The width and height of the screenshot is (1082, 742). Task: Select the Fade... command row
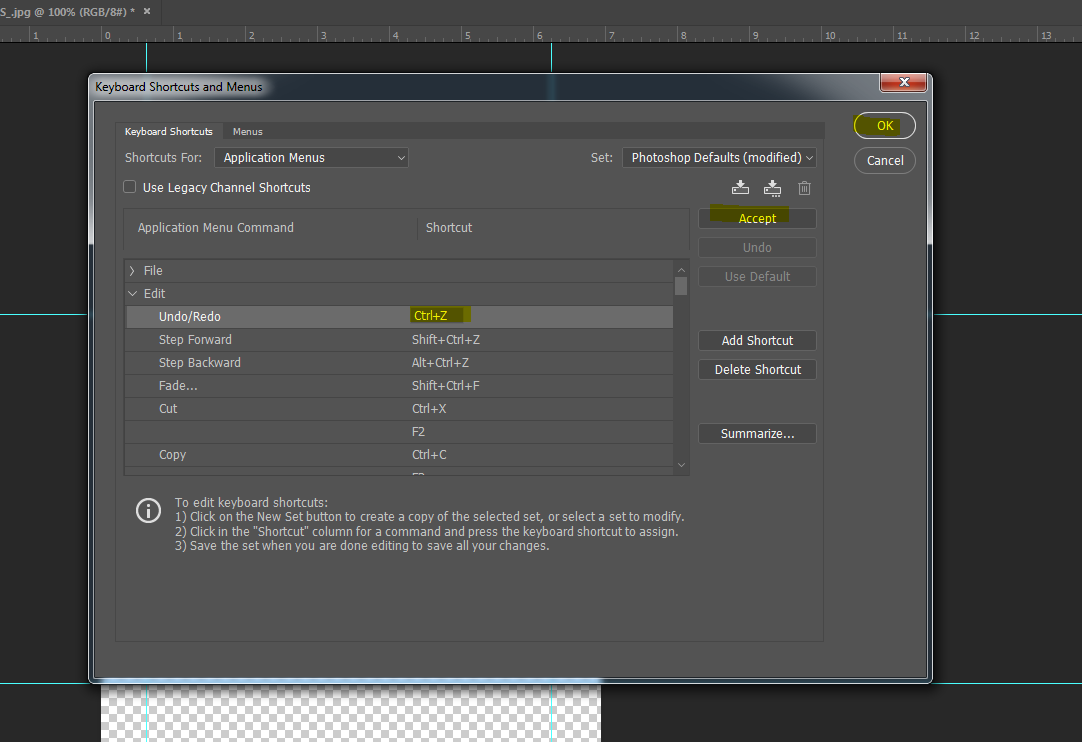pyautogui.click(x=399, y=386)
